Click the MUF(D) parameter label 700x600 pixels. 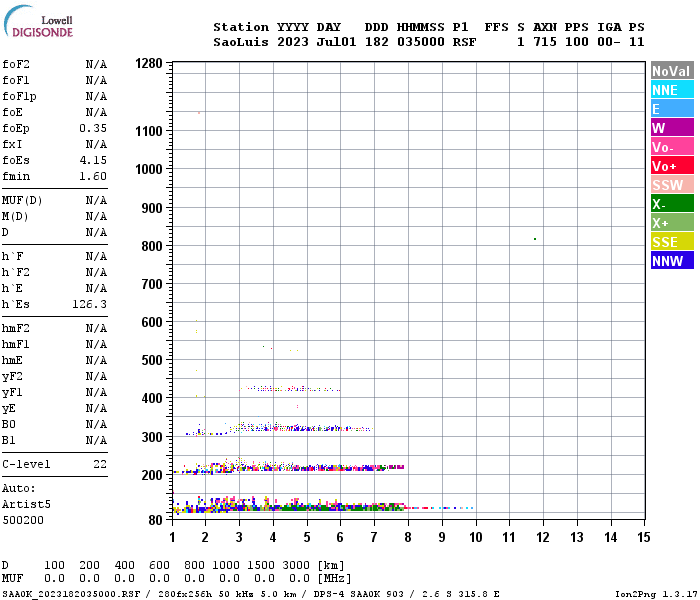point(22,200)
